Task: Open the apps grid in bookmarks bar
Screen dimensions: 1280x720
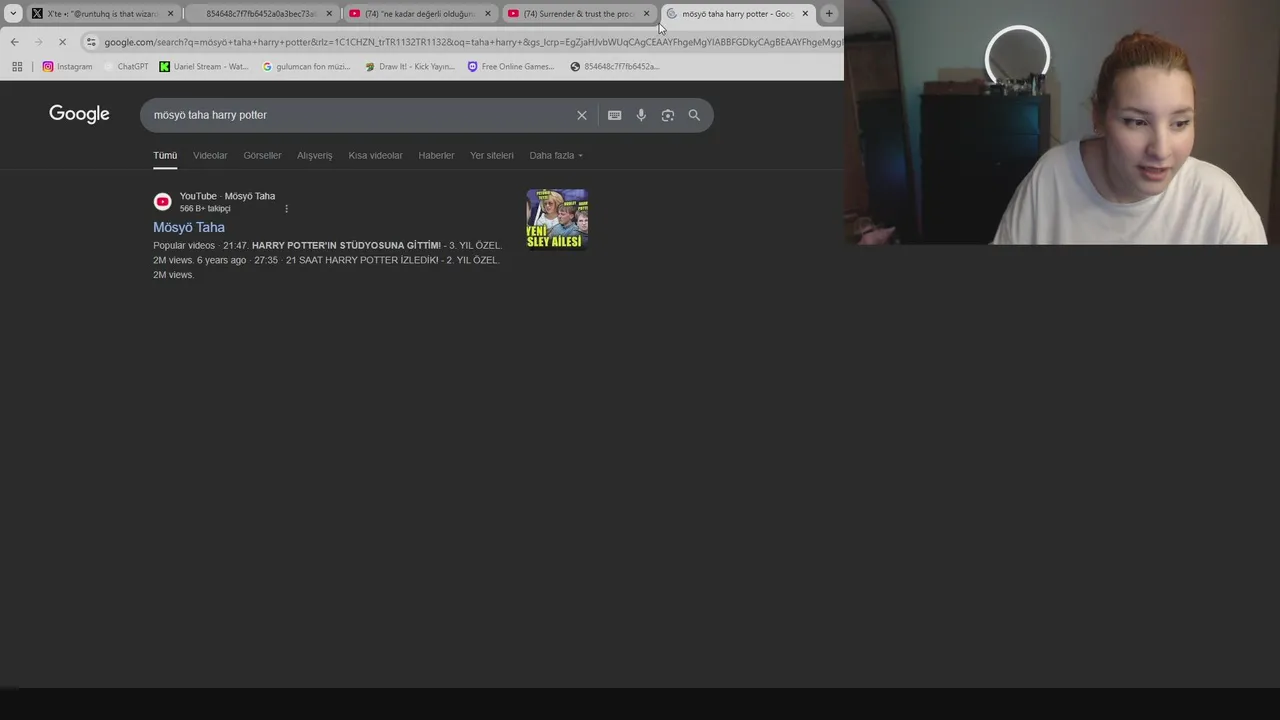Action: point(17,67)
